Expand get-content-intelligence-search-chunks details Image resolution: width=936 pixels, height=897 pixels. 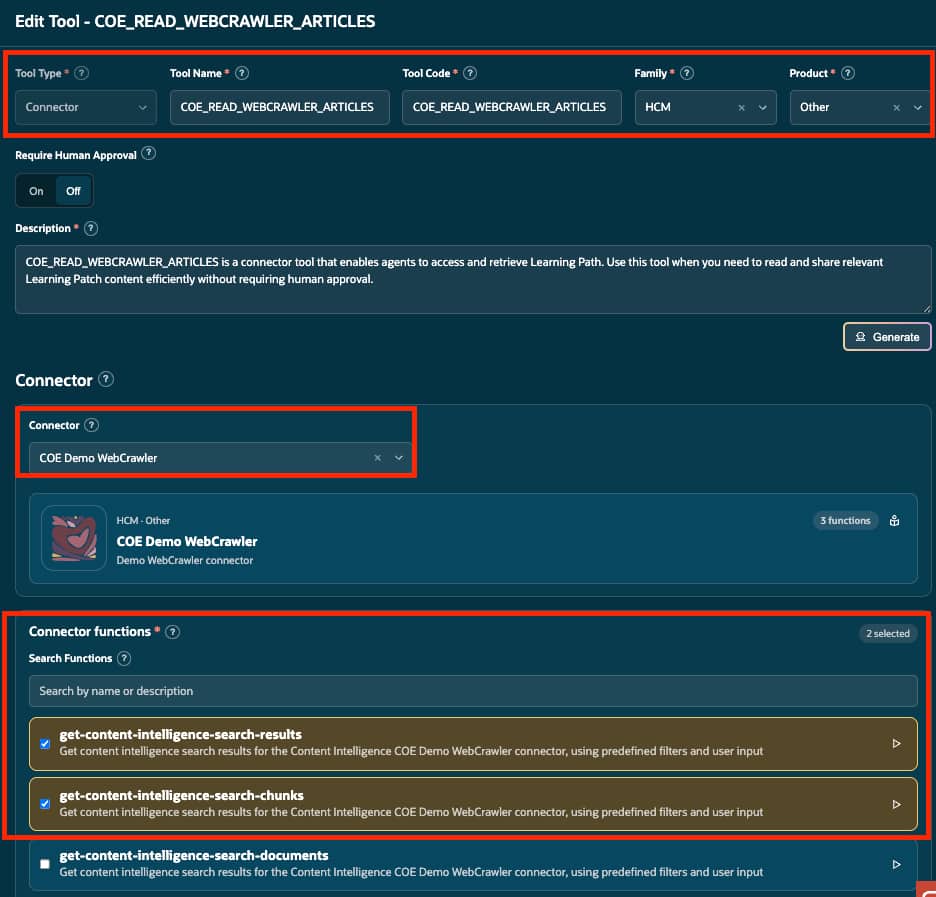tap(896, 804)
